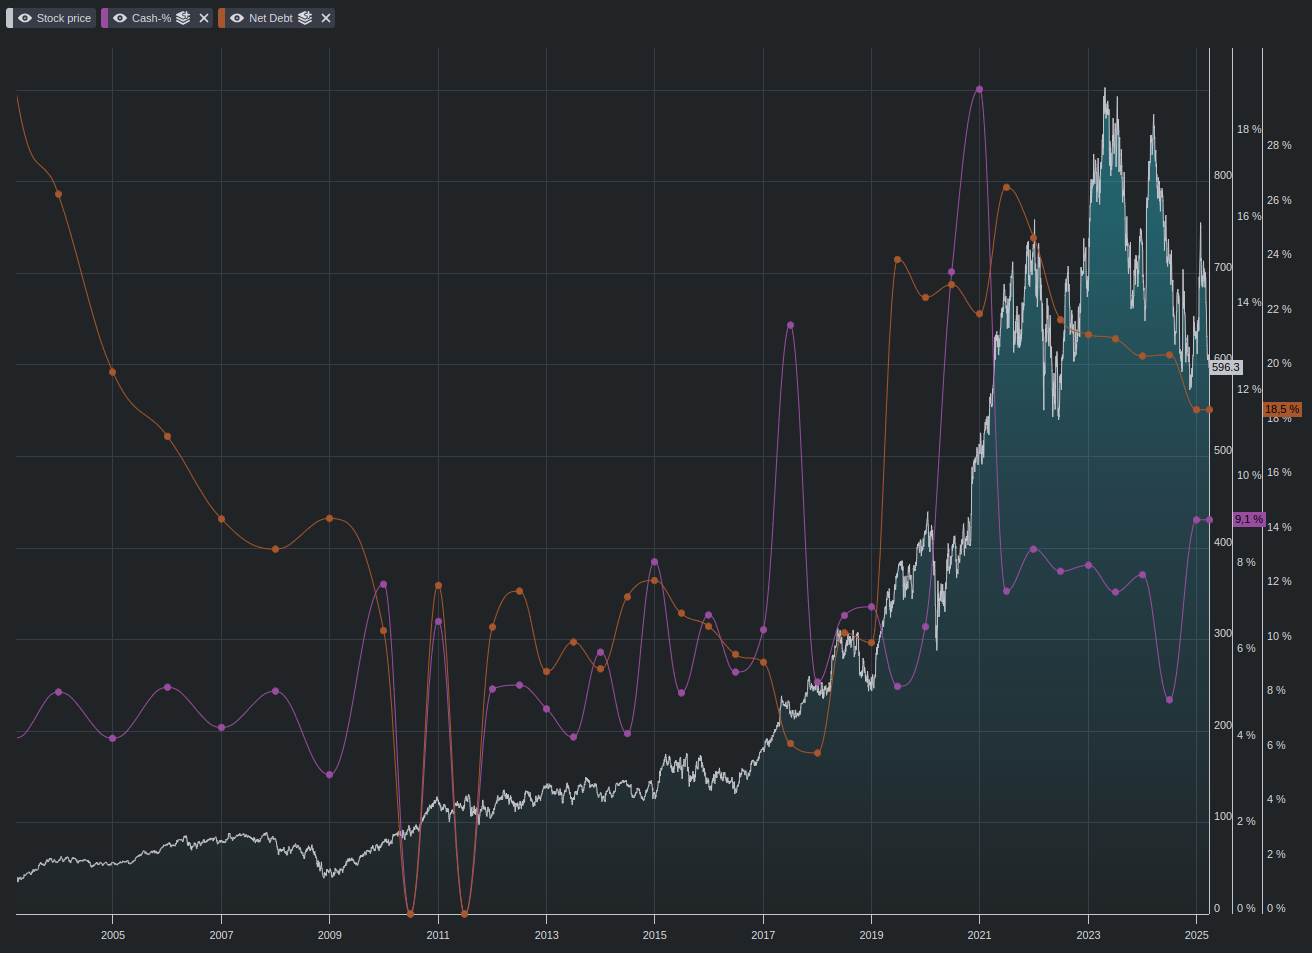This screenshot has width=1312, height=953.
Task: Toggle Stock price series visibility eye
Action: (x=25, y=18)
